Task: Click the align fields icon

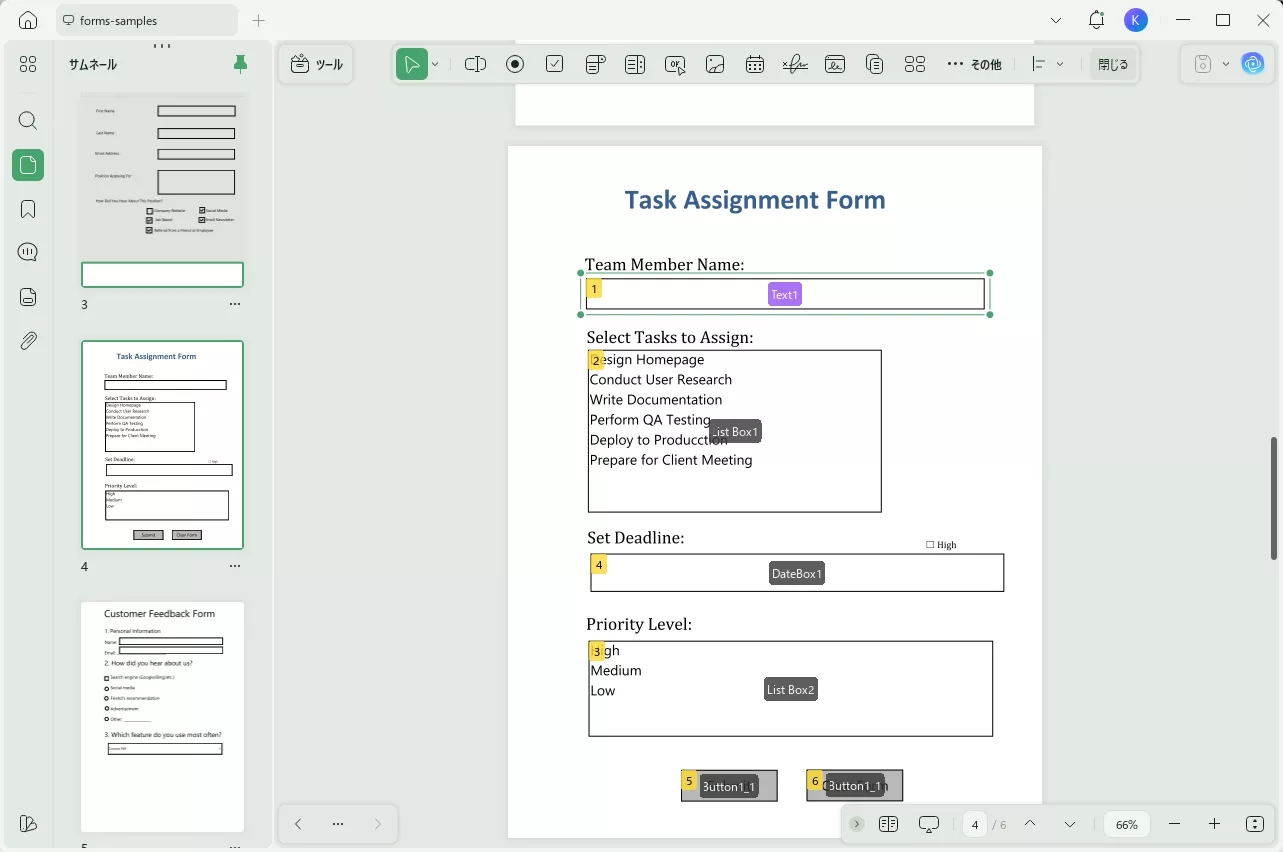Action: point(1039,65)
